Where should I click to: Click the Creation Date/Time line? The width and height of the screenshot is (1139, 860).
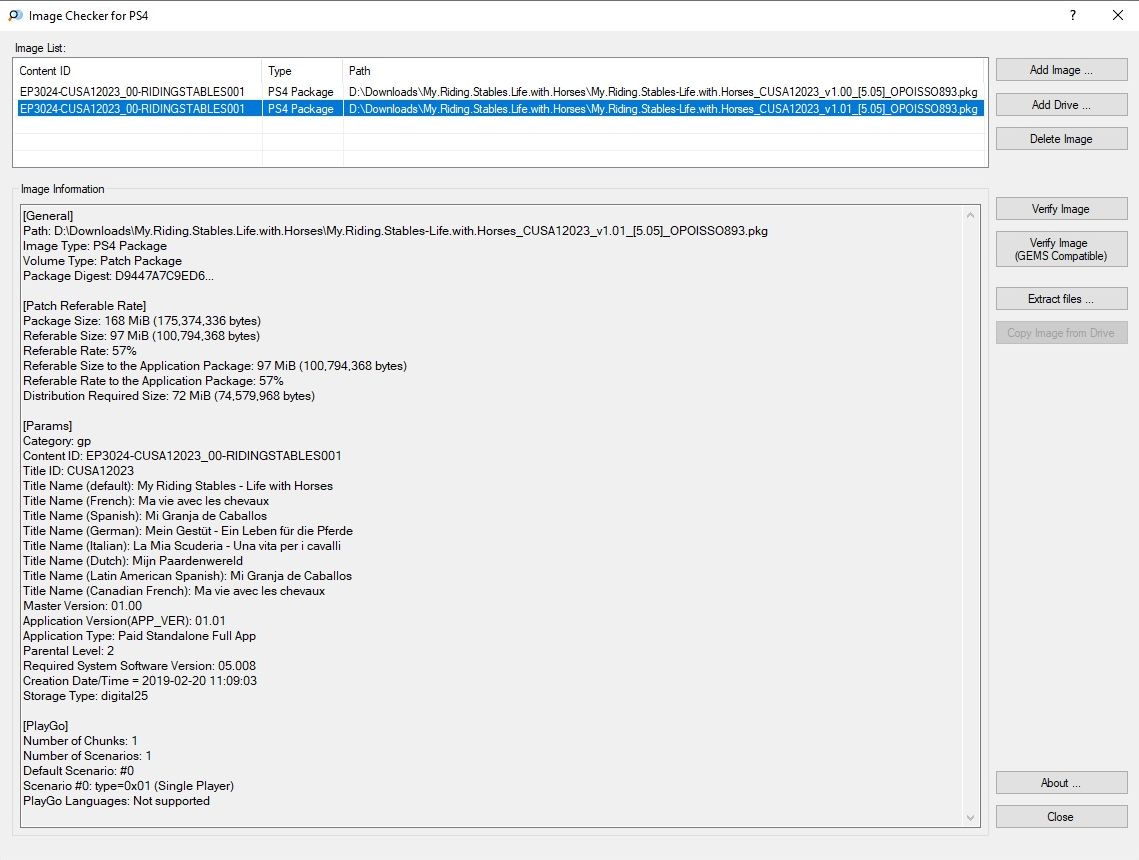pos(140,681)
